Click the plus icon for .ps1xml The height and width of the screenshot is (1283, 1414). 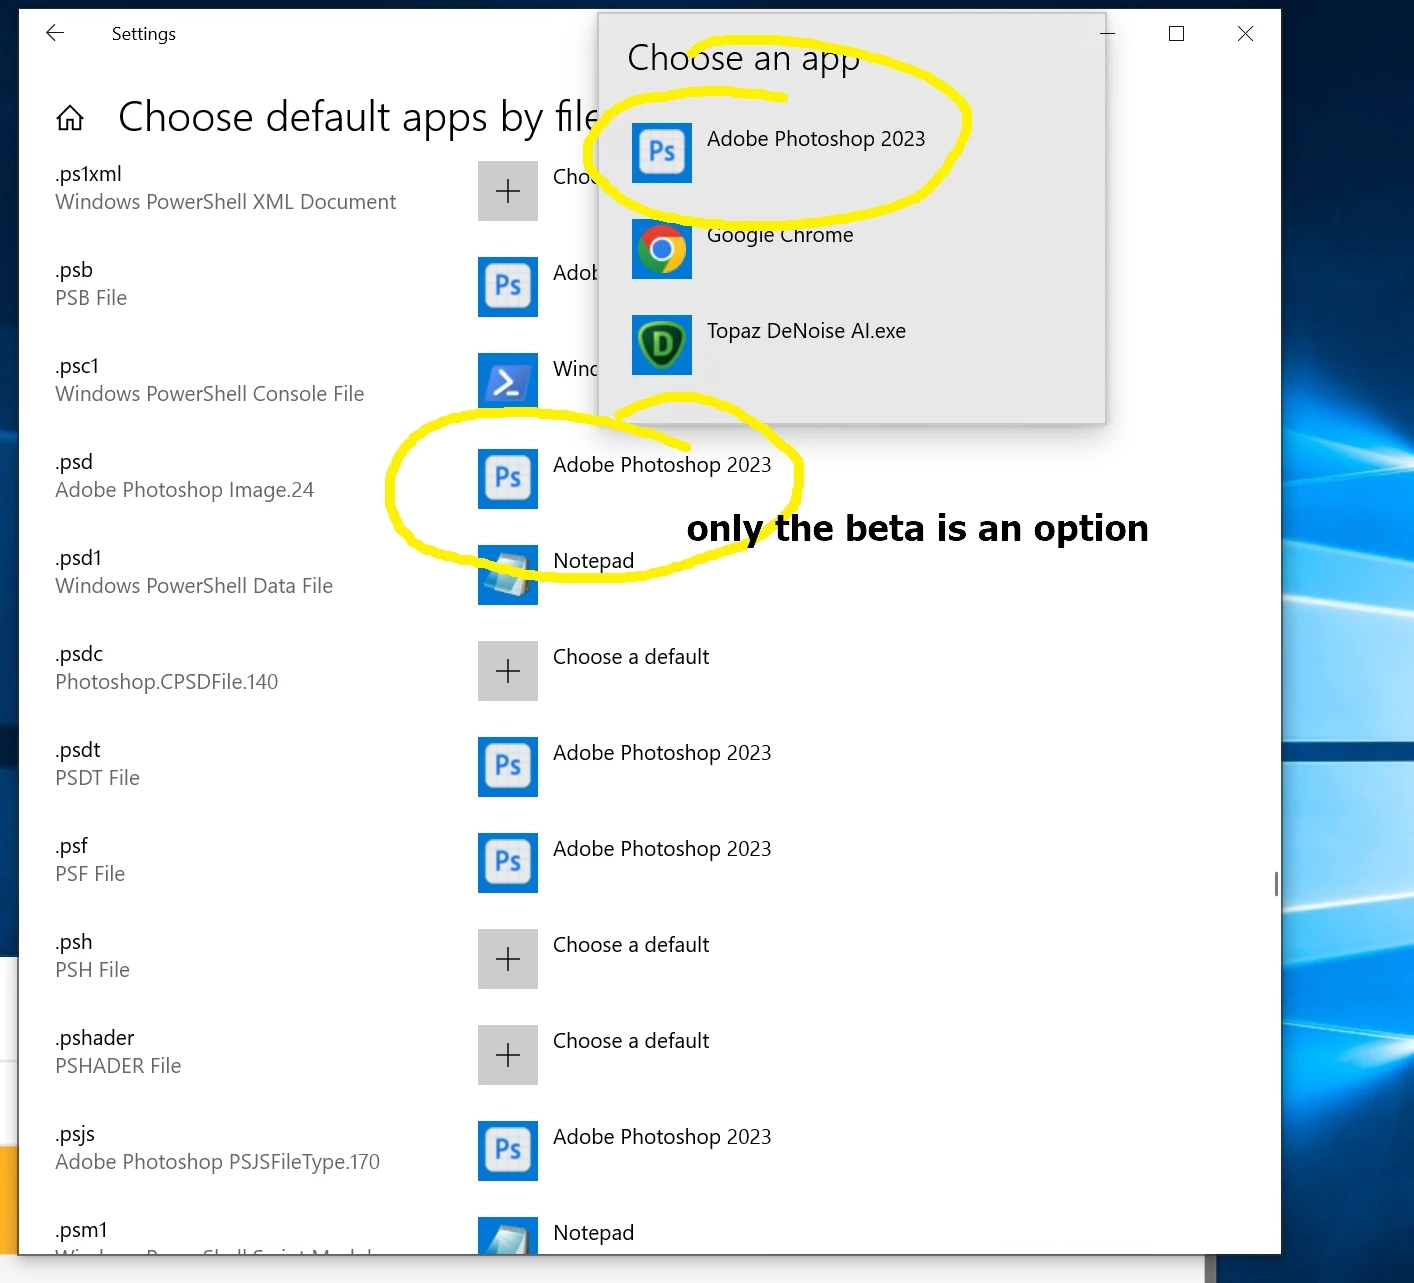[x=508, y=191]
